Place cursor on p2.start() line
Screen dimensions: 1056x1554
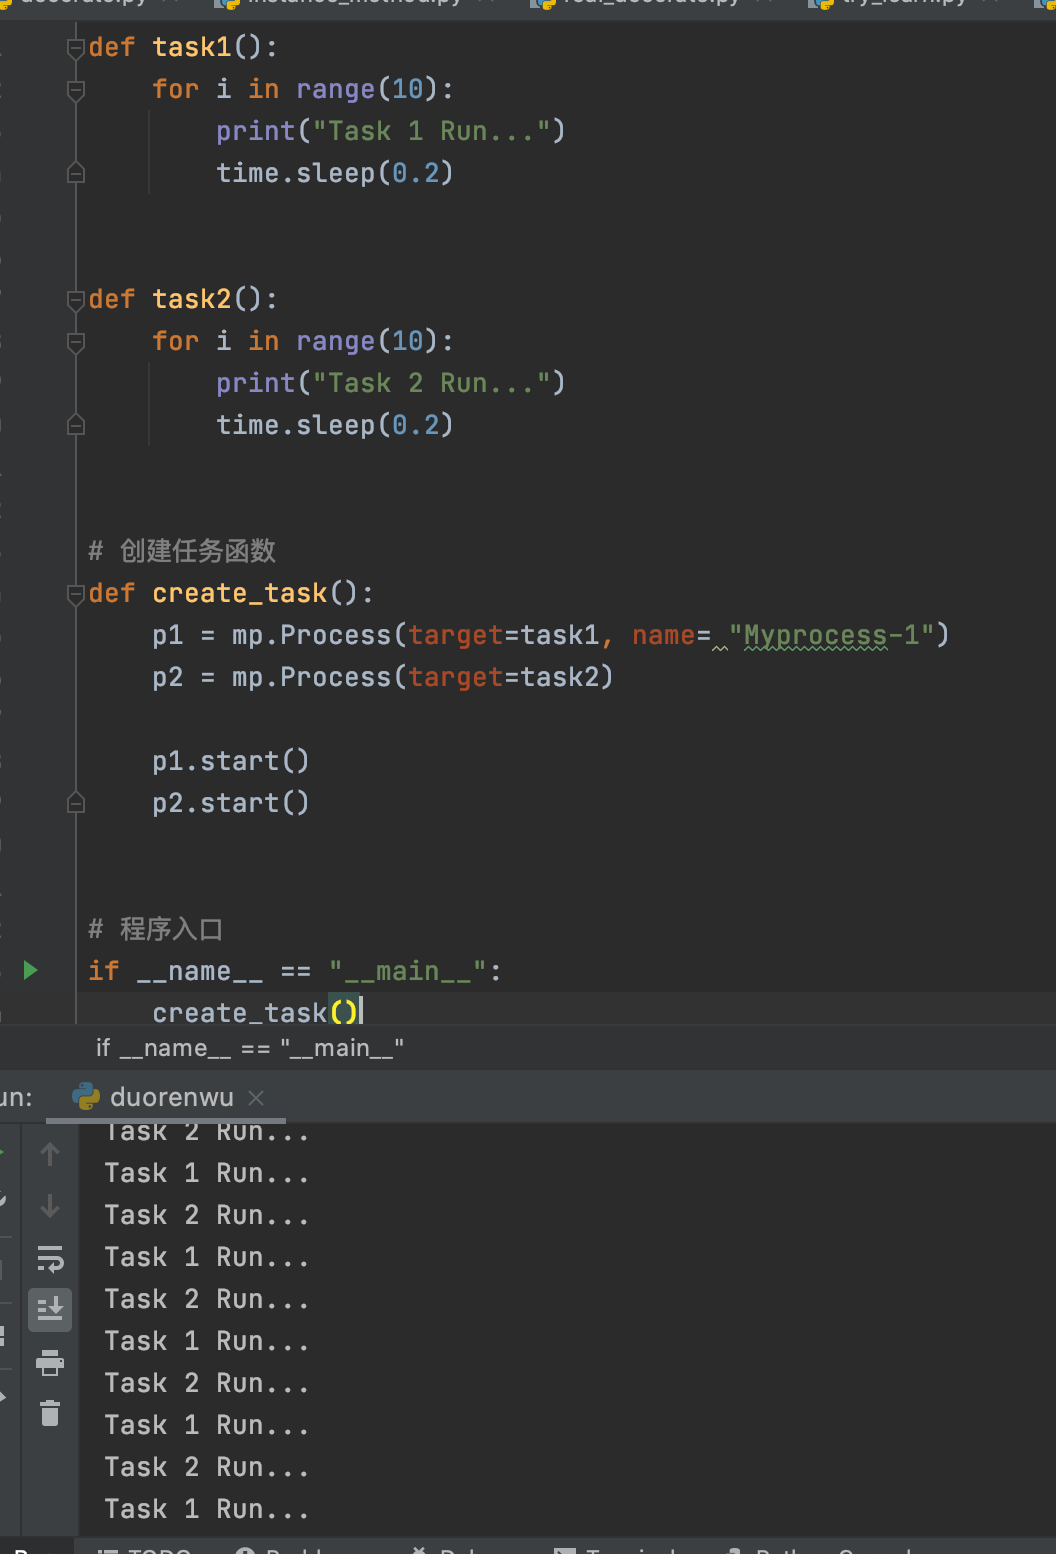230,803
